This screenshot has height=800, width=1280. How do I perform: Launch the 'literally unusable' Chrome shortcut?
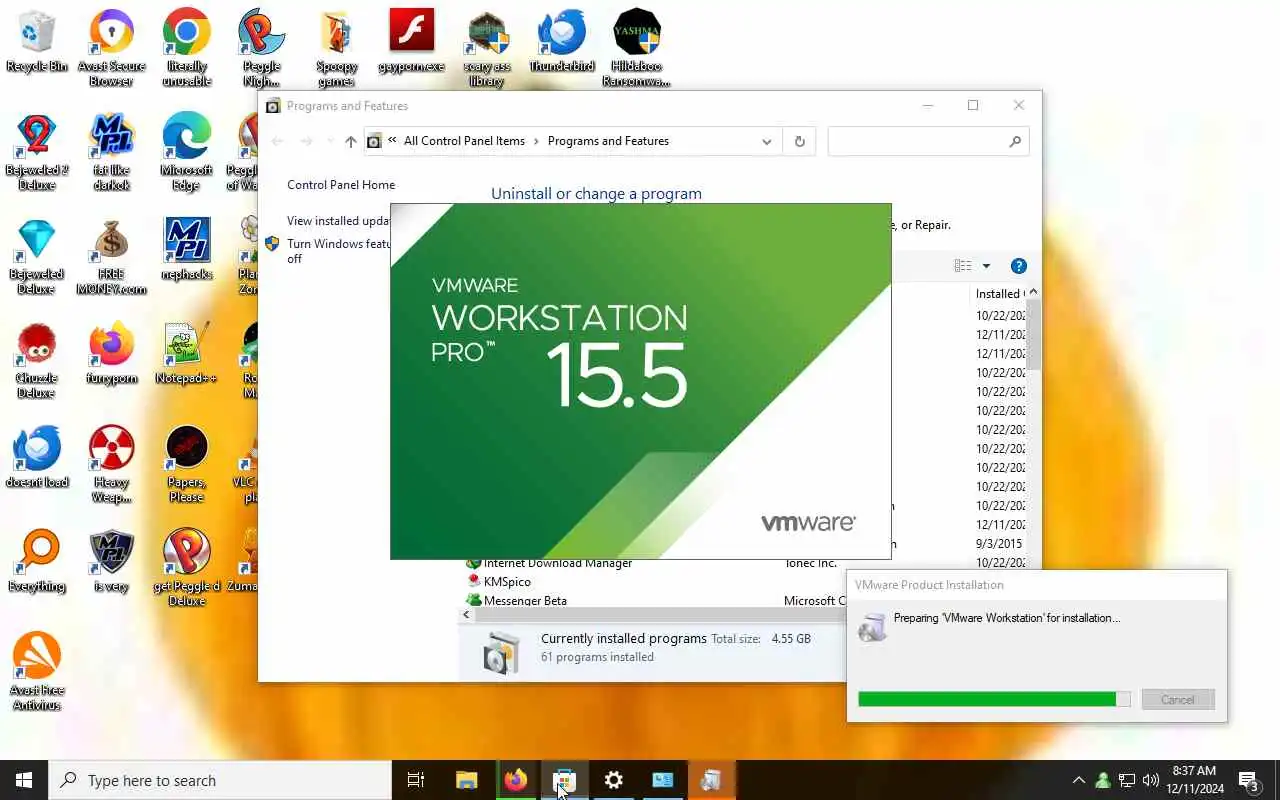pos(186,48)
